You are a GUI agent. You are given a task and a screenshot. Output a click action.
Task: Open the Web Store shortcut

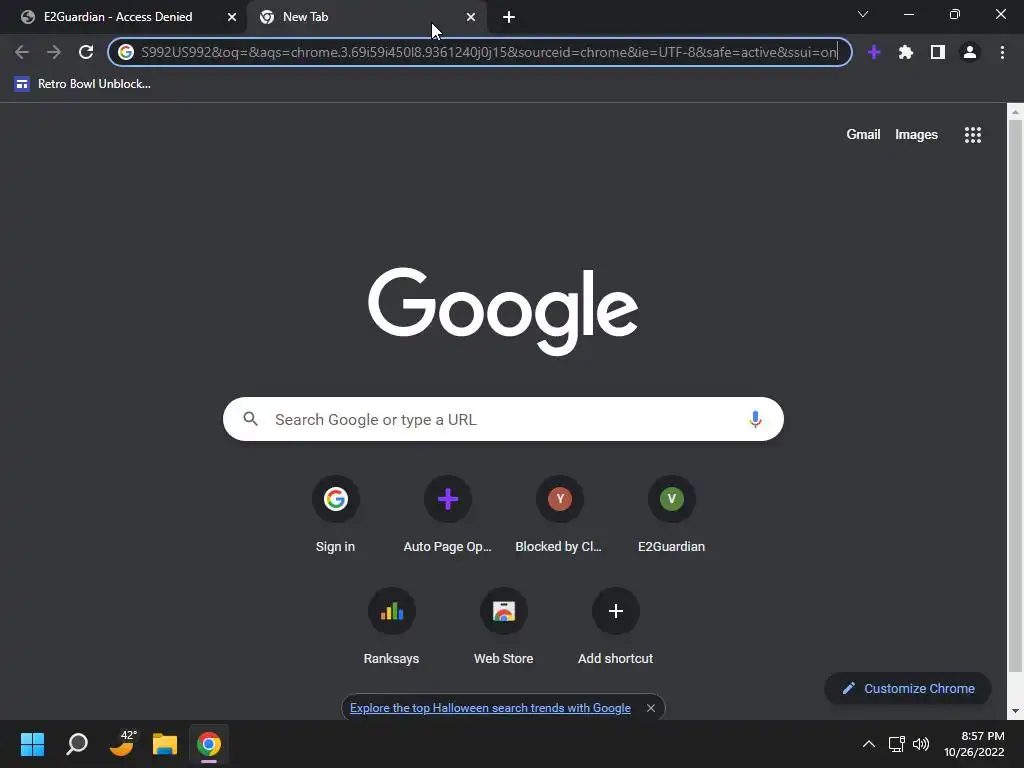tap(504, 627)
